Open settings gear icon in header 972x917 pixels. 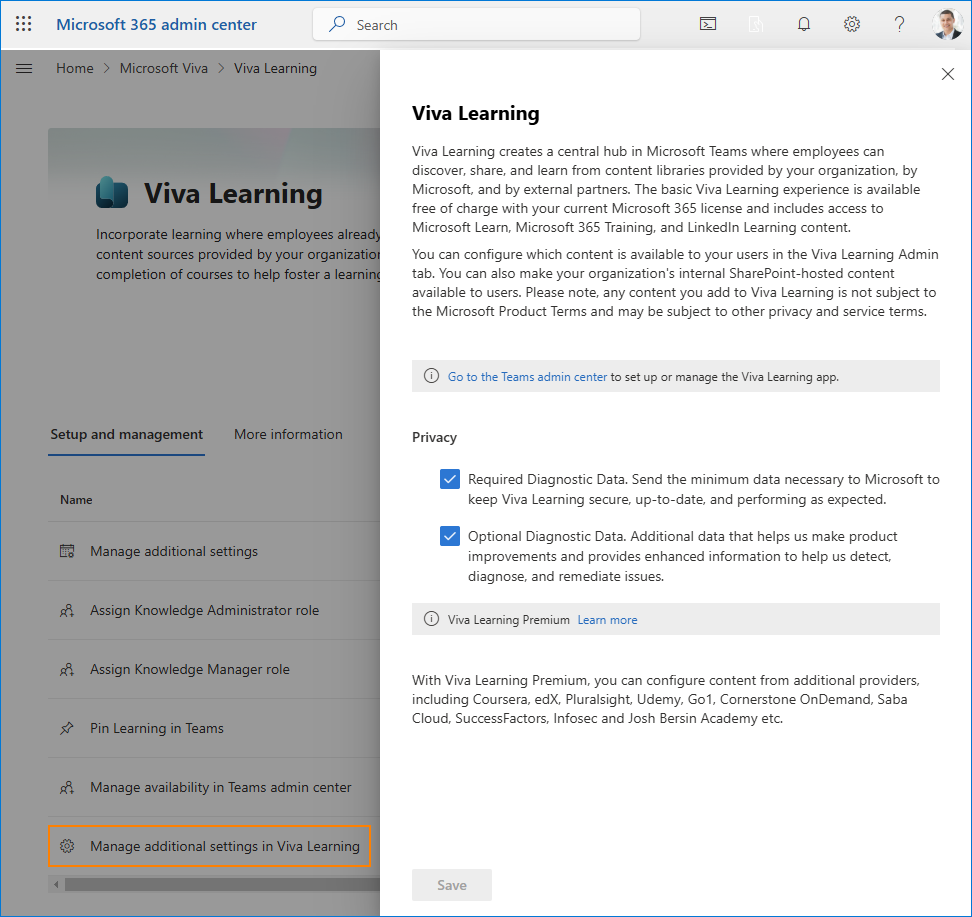[852, 24]
